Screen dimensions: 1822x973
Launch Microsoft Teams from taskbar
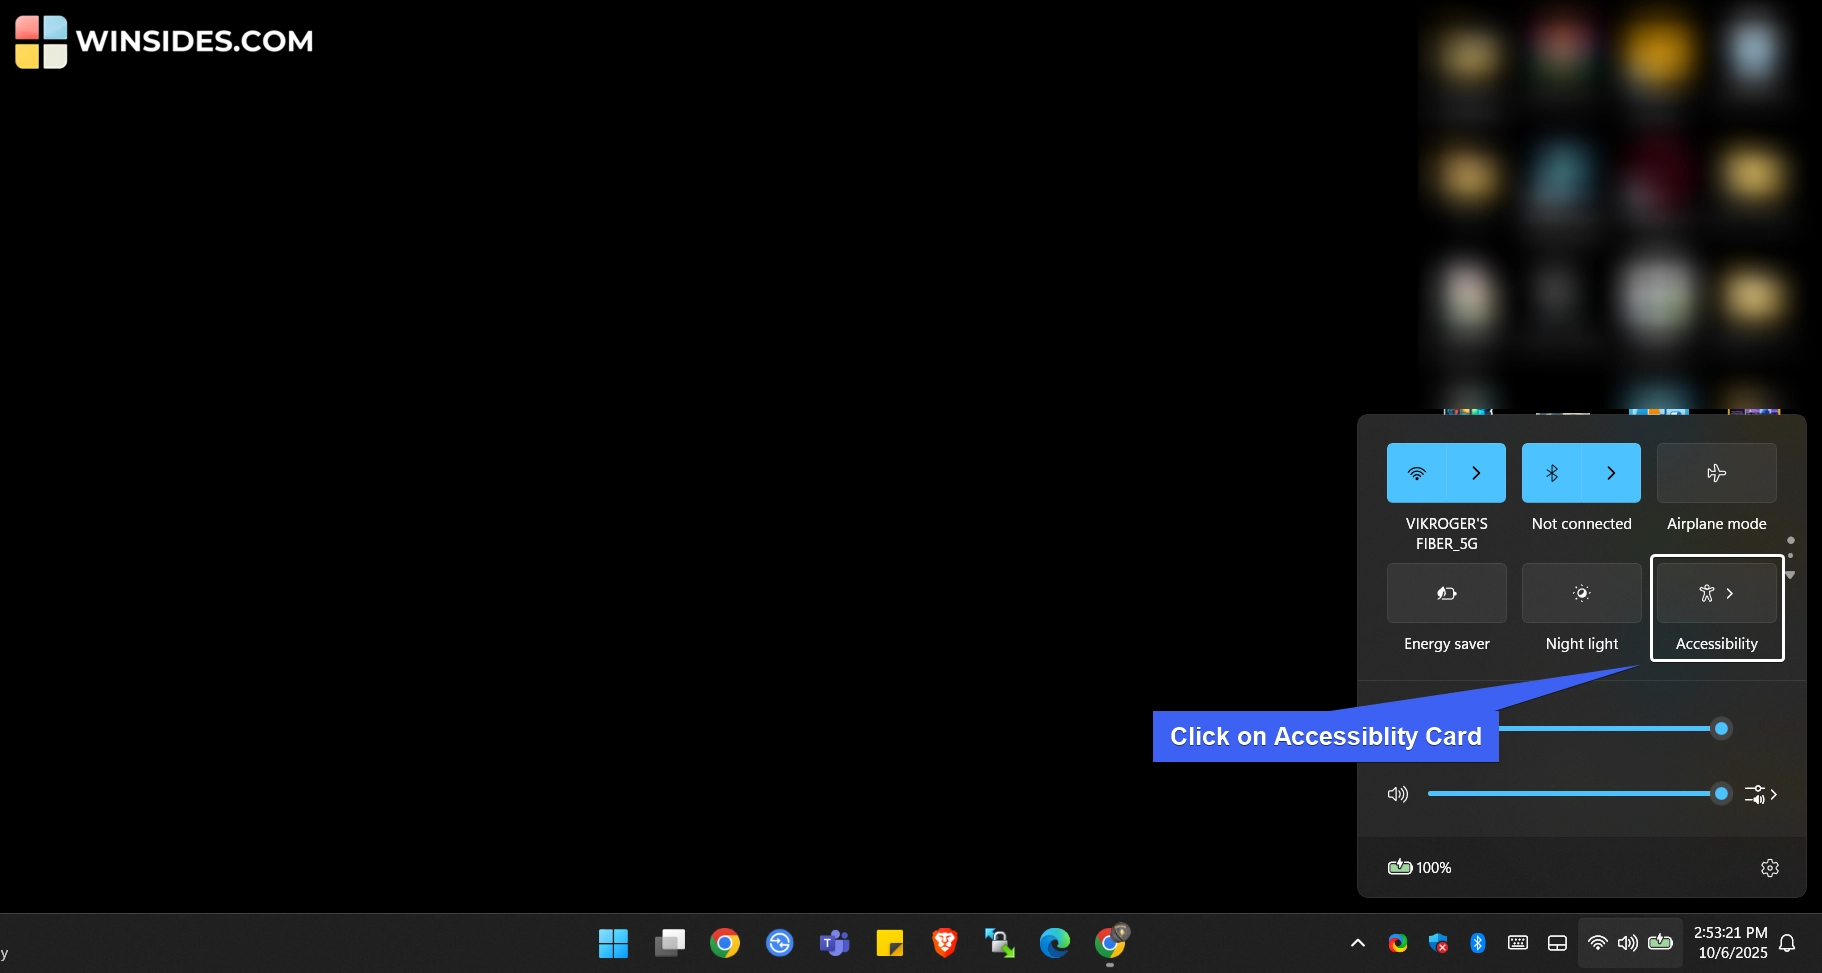[x=834, y=943]
